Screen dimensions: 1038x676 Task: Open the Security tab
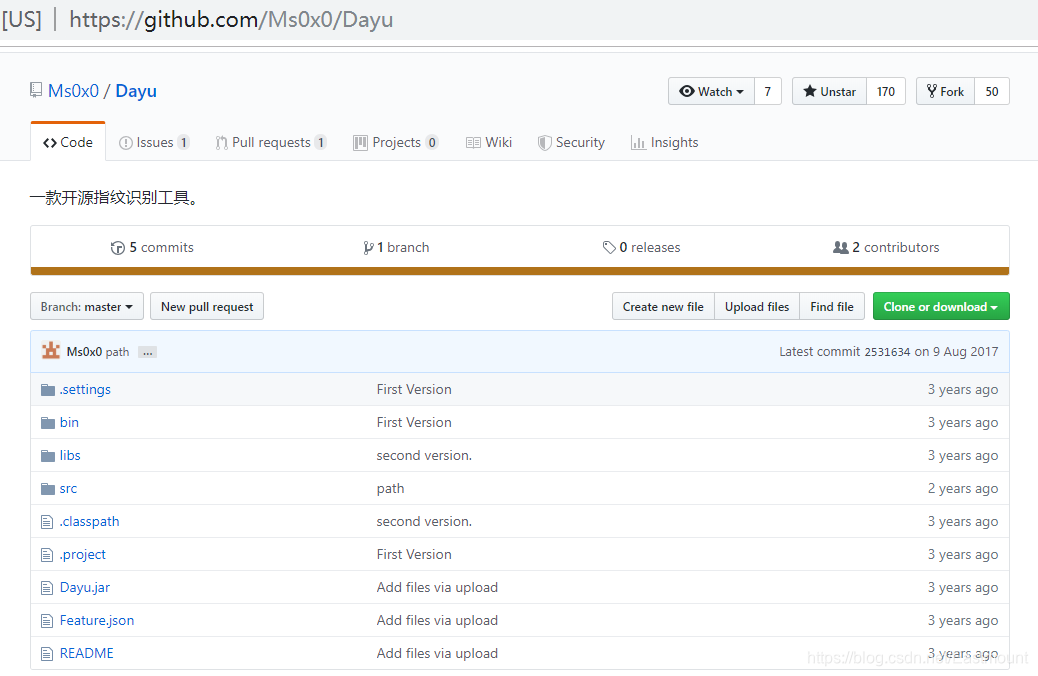pos(571,142)
